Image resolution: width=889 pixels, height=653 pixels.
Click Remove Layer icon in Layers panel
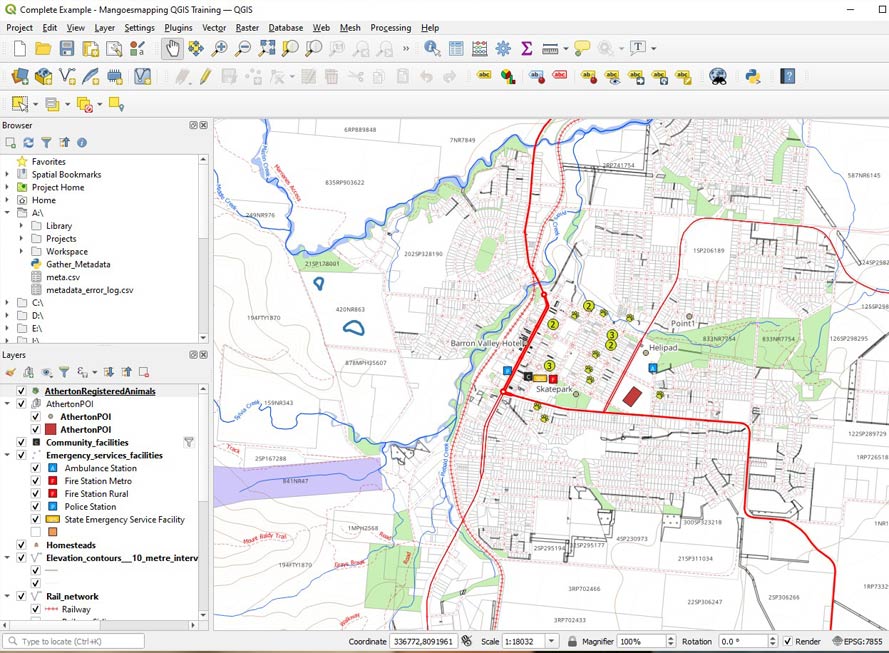(144, 372)
